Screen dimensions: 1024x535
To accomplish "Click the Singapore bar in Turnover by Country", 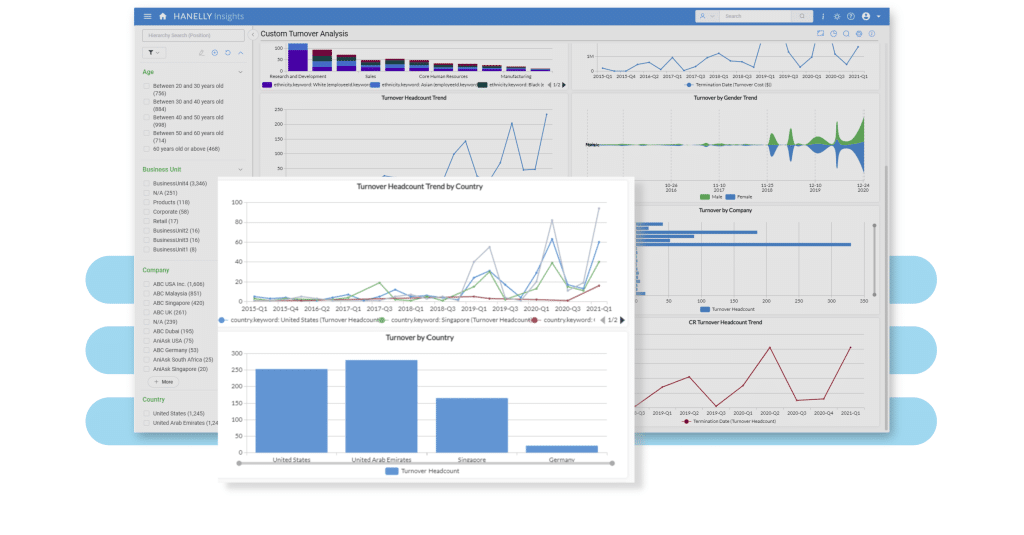I will pos(472,425).
